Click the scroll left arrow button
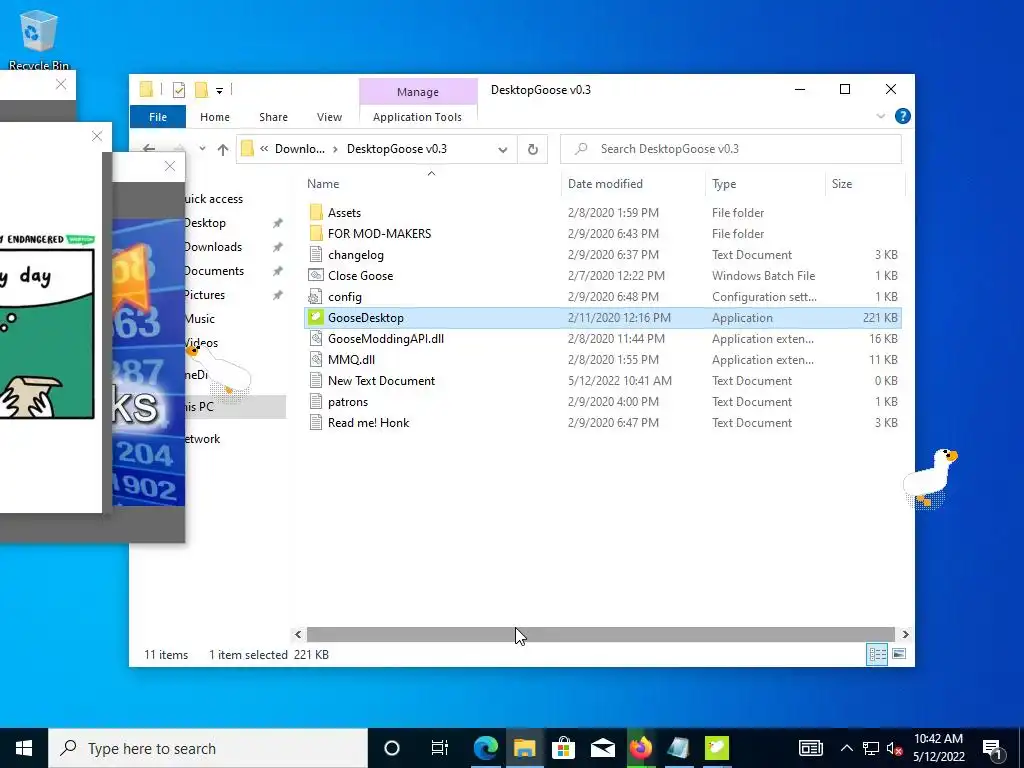This screenshot has width=1024, height=768. (298, 634)
